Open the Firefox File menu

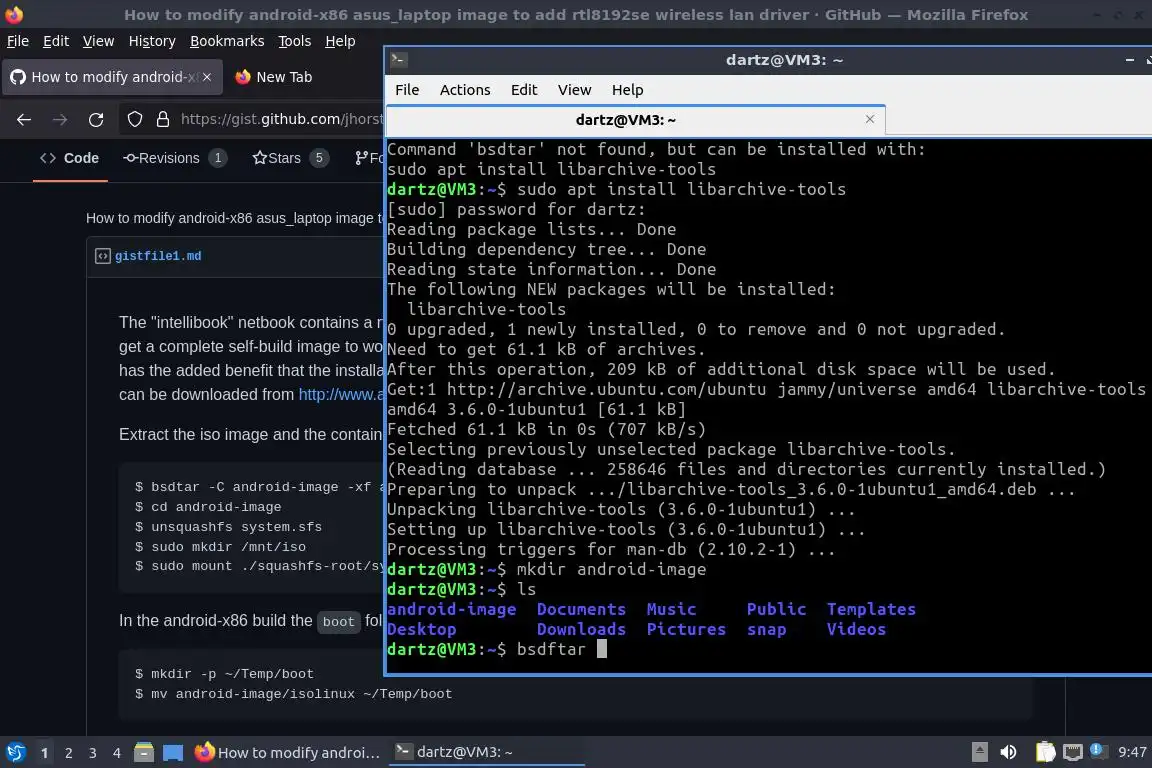click(x=18, y=41)
